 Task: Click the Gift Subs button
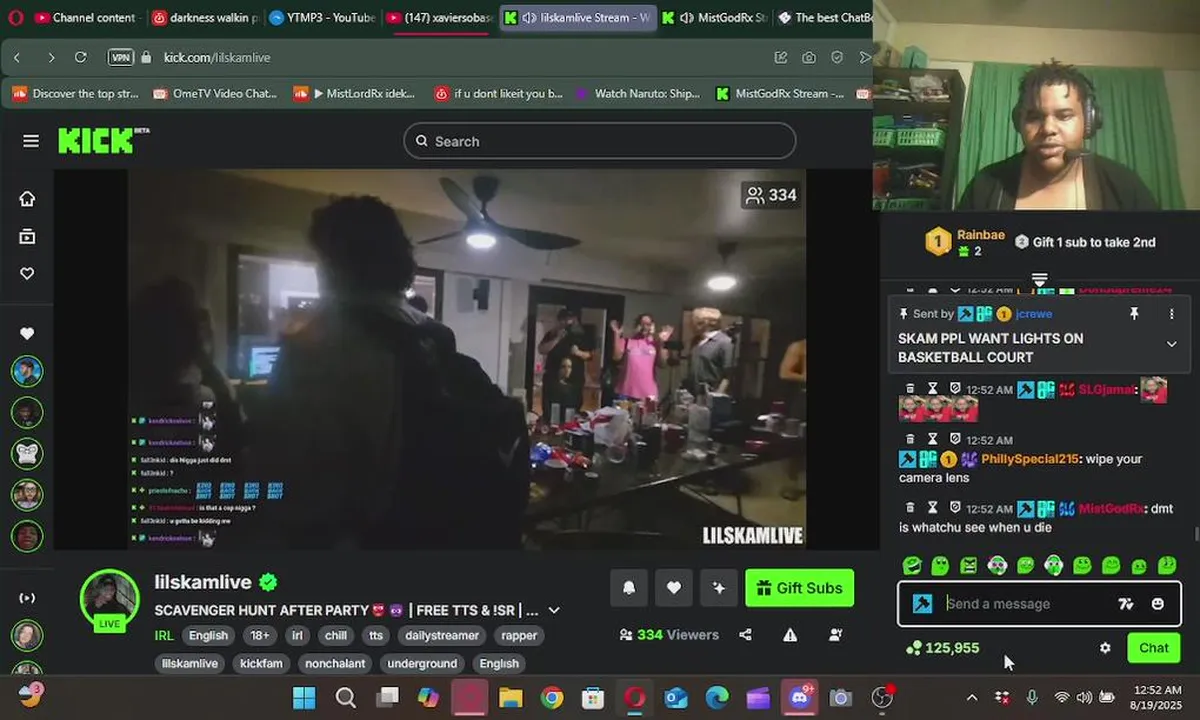click(800, 588)
